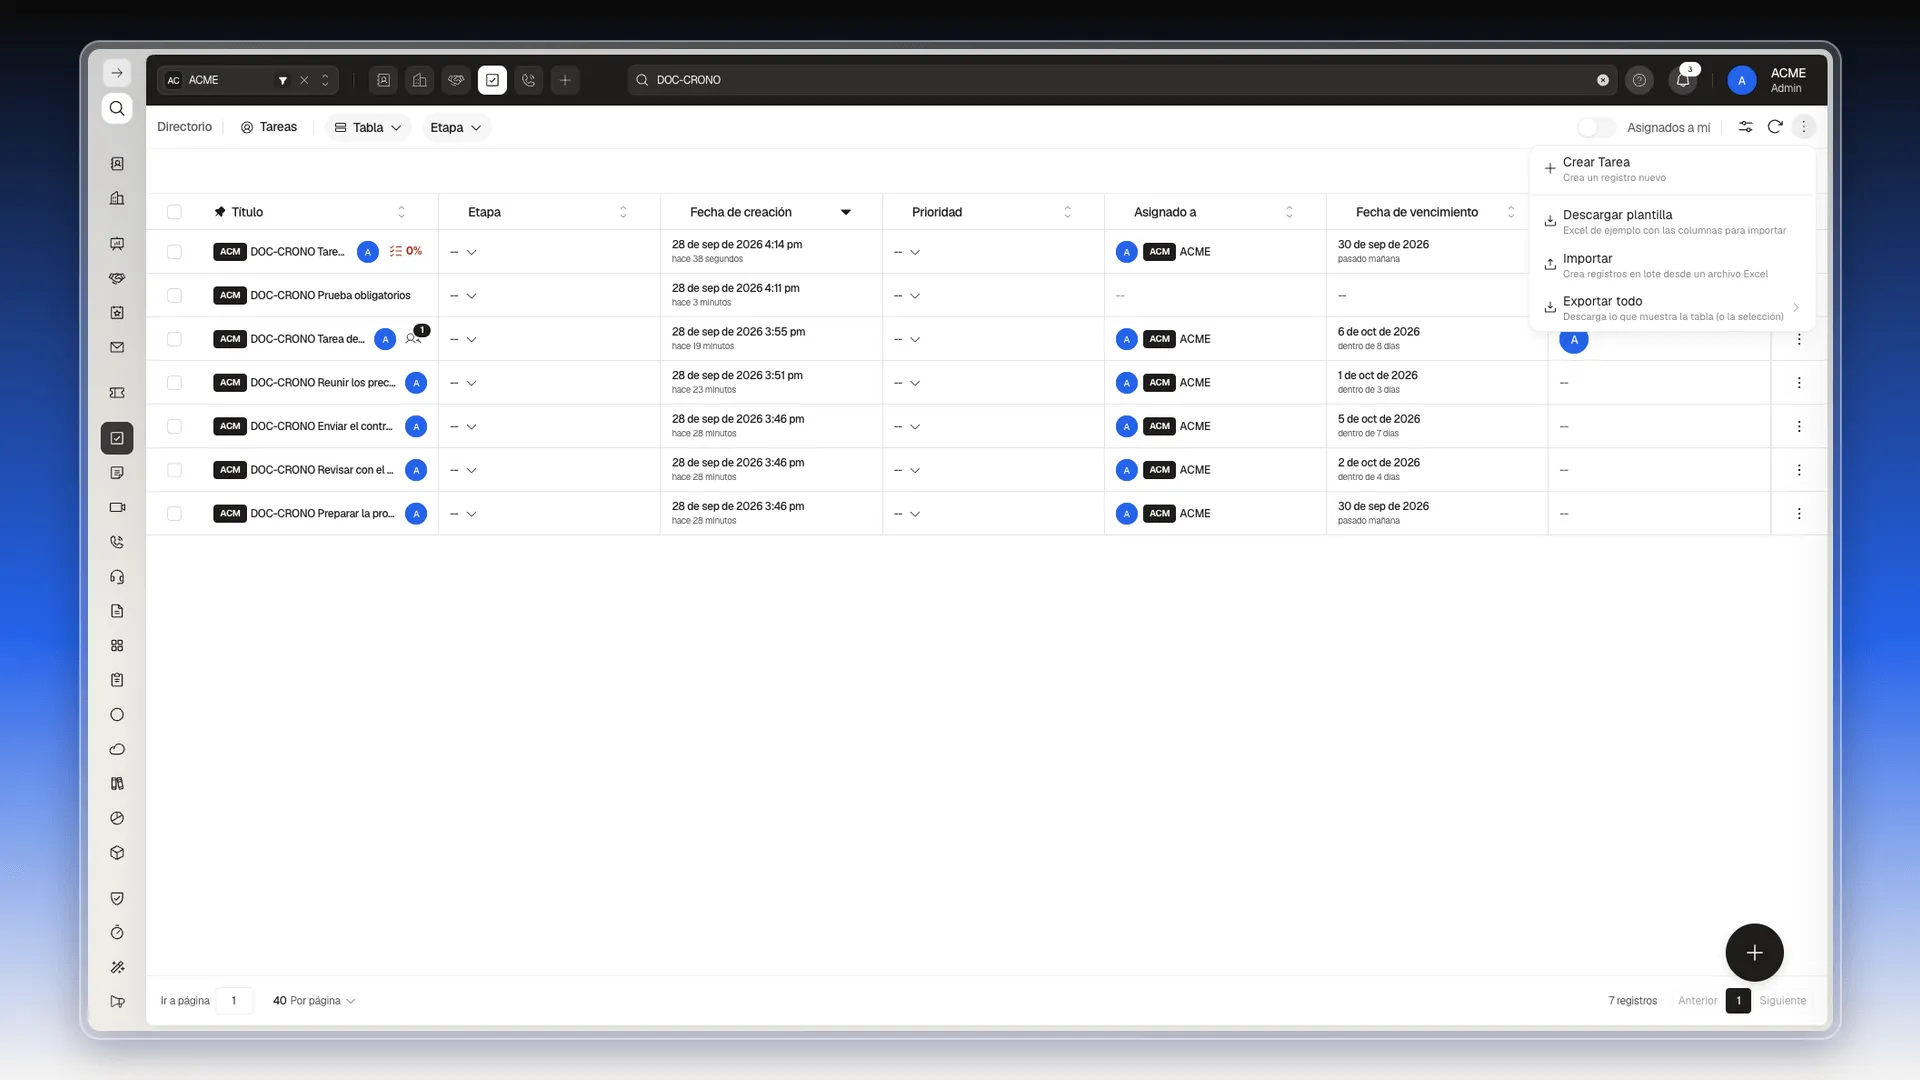The image size is (1920, 1080).
Task: Select Importar menu option
Action: coord(1672,265)
